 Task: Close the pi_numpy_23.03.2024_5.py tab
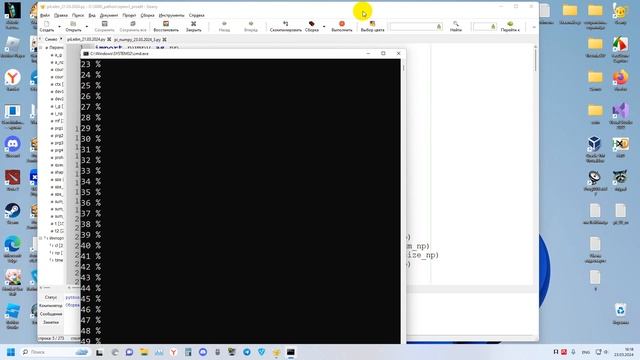164,40
